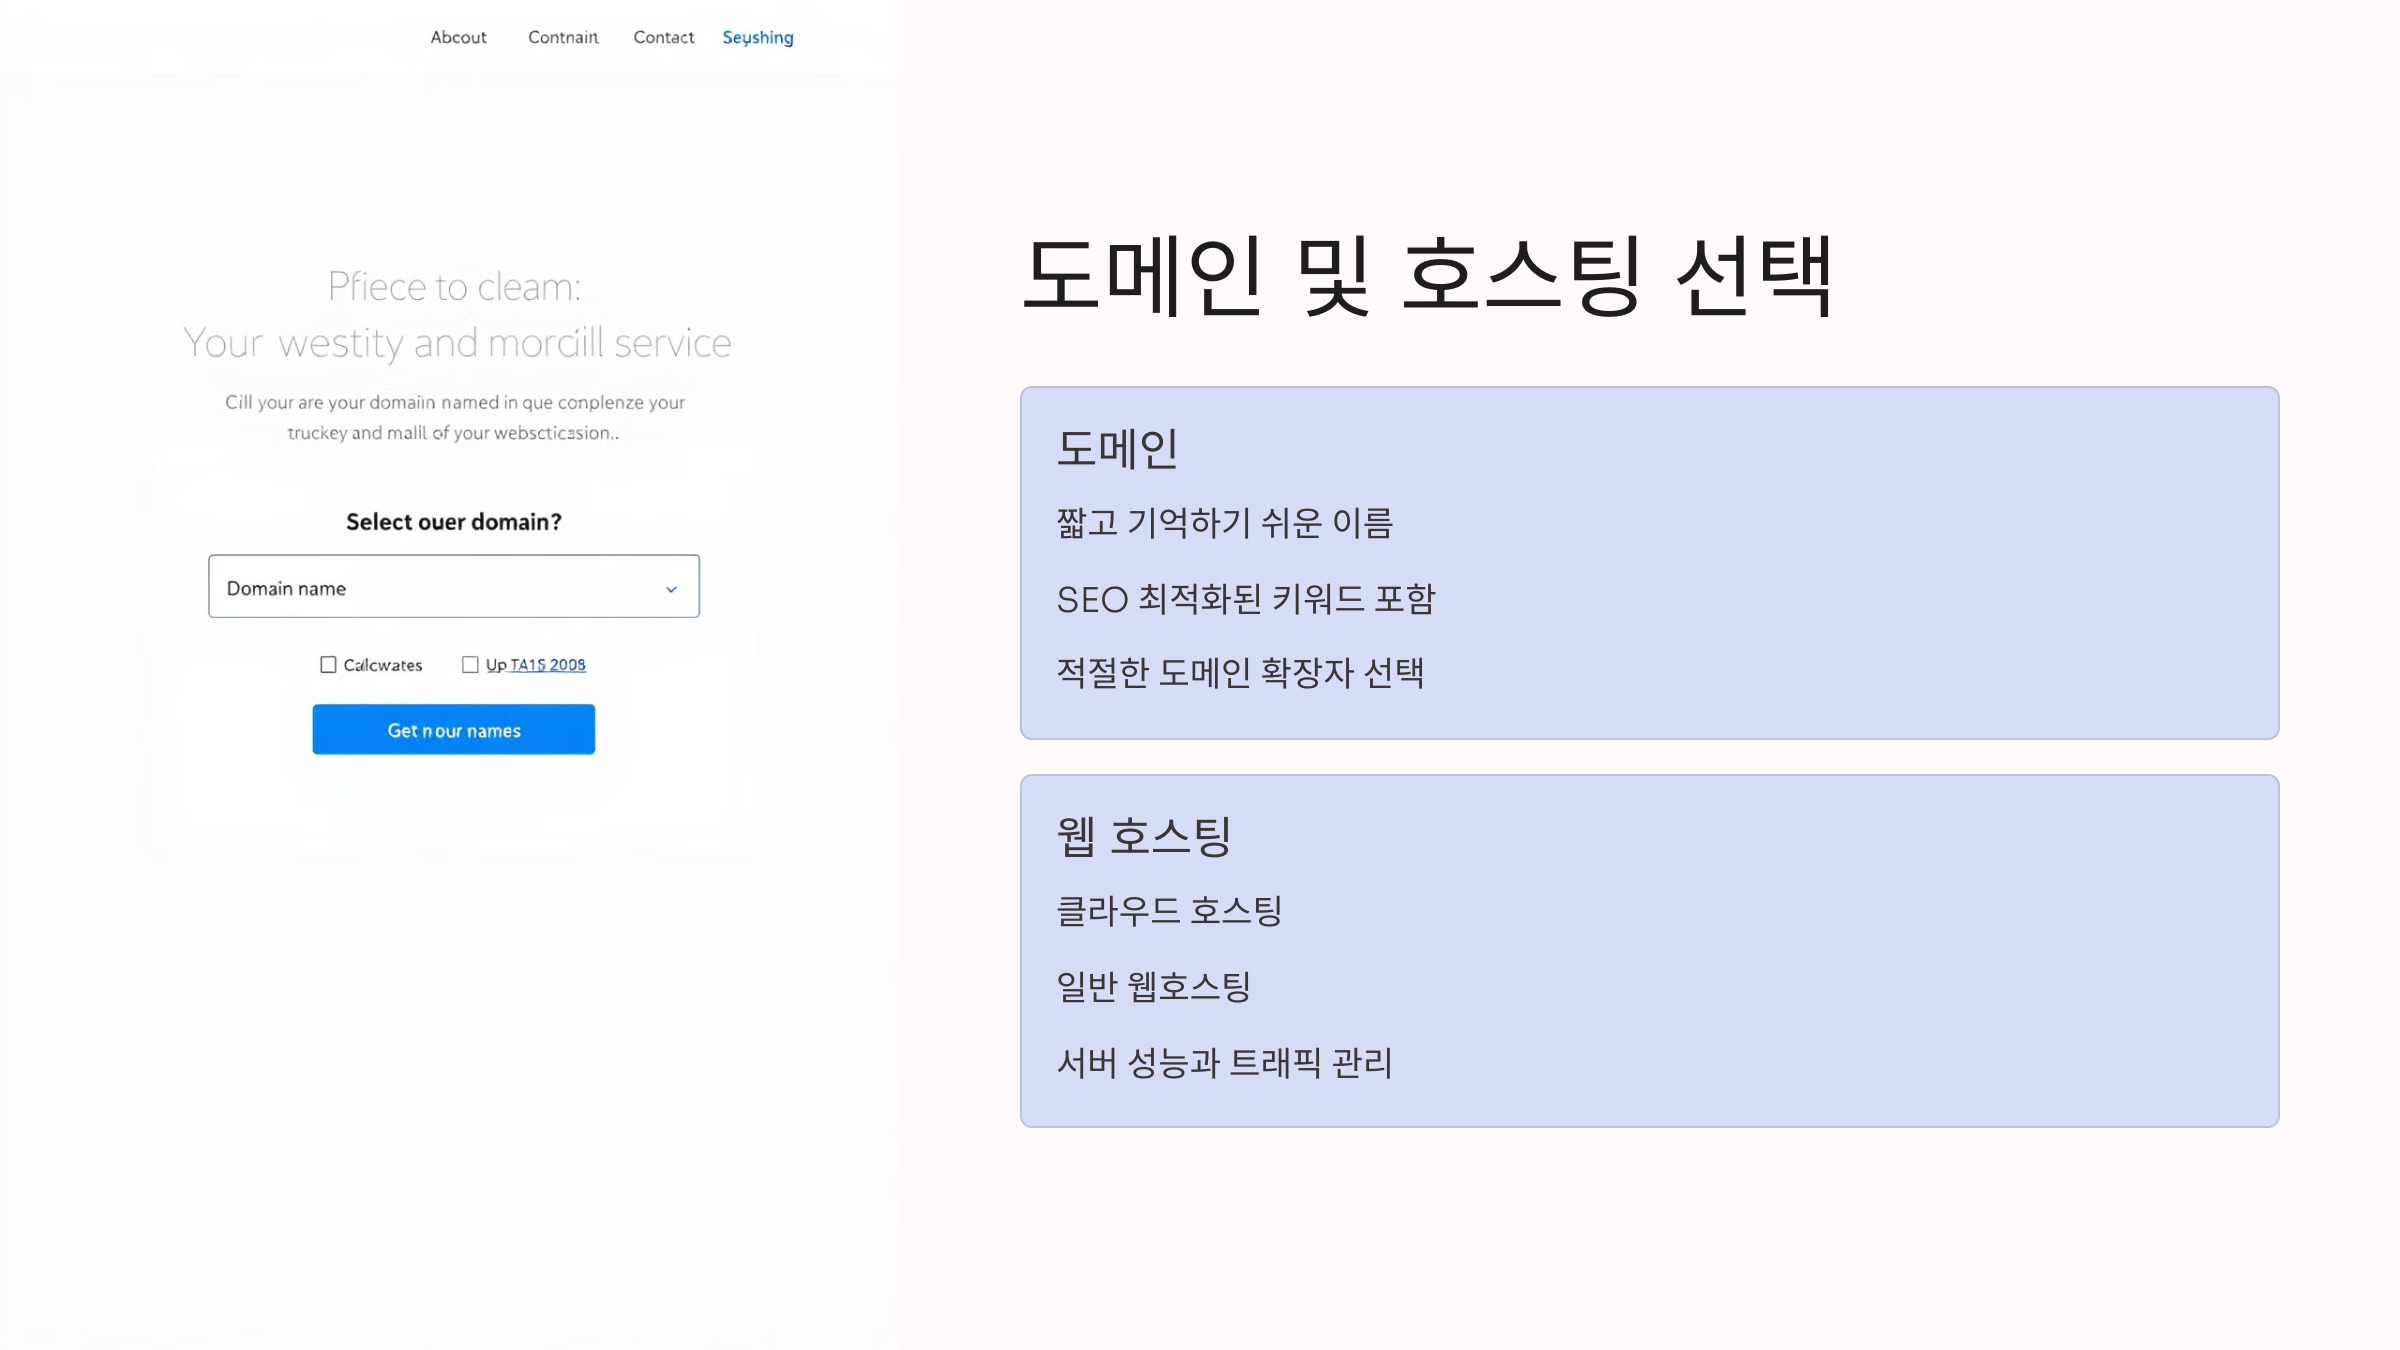
Task: Click the SEO 최적화된 키워드 포함 line
Action: pyautogui.click(x=1245, y=599)
